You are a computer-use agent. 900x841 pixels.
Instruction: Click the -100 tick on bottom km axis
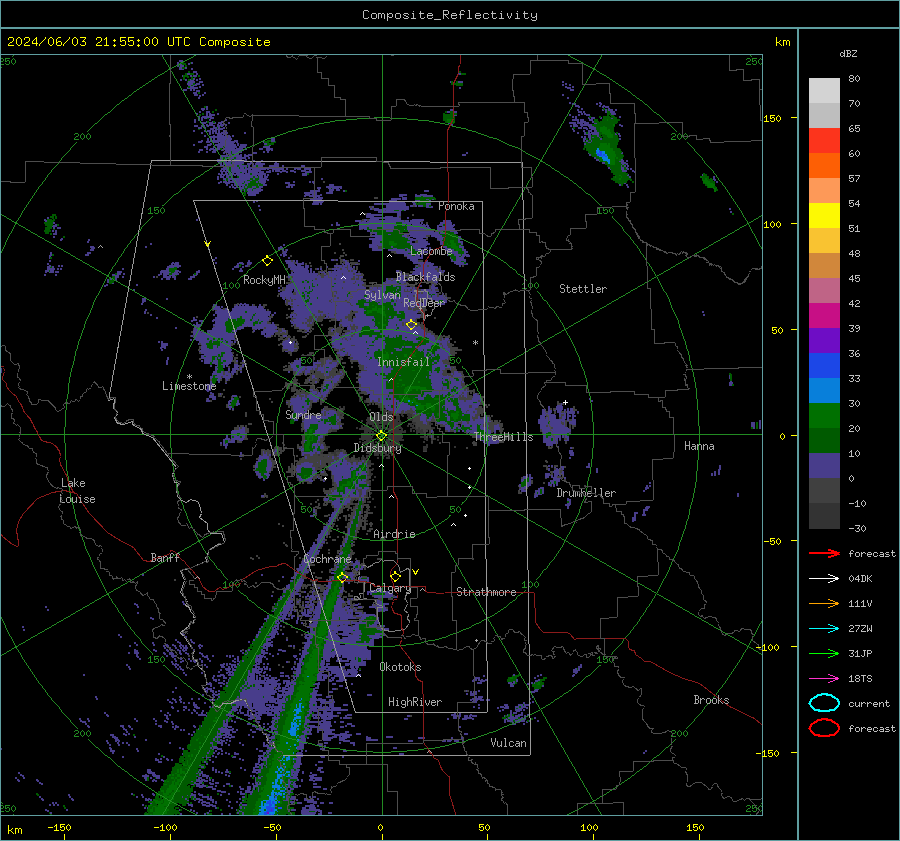[165, 827]
